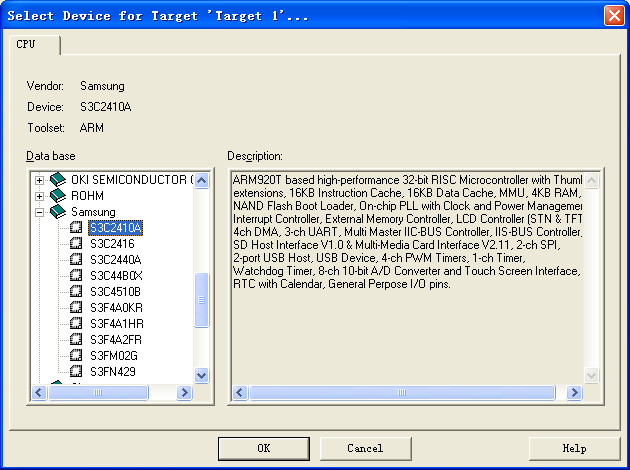Click the chip icon next to S3C4510B
The width and height of the screenshot is (630, 470).
point(76,291)
